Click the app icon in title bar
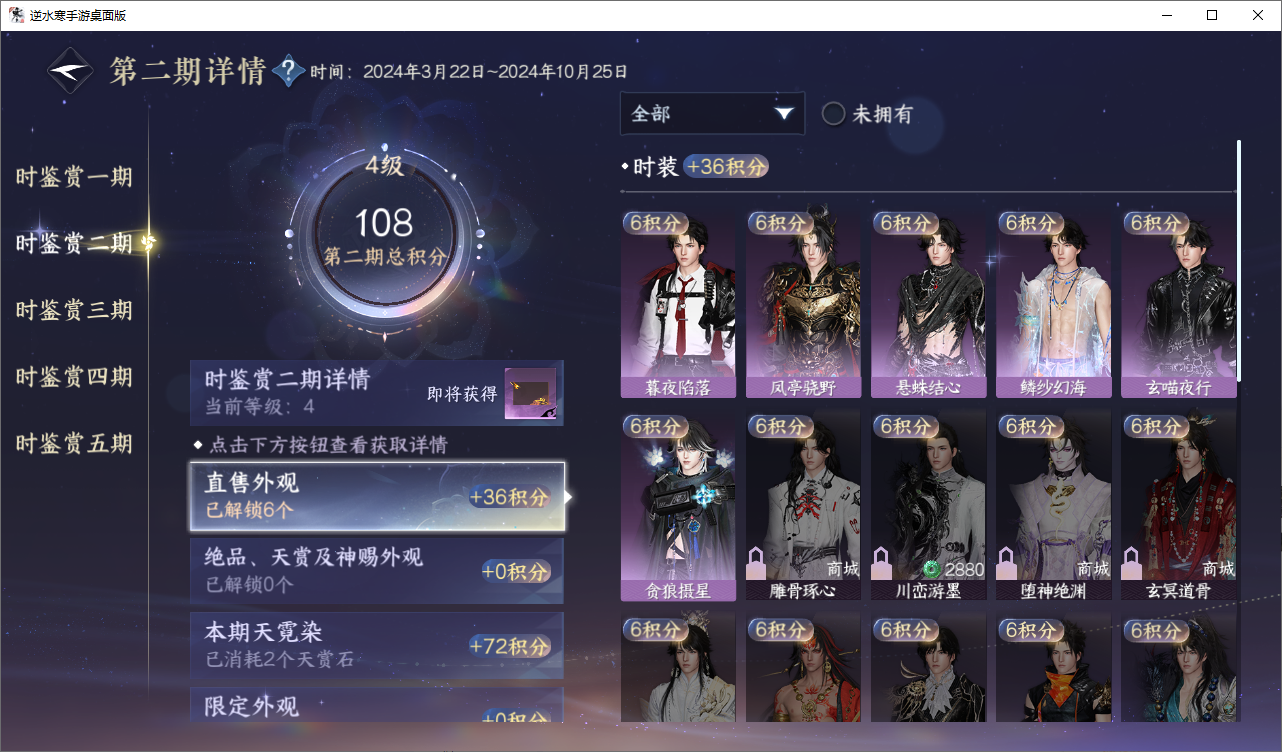Image resolution: width=1282 pixels, height=752 pixels. click(17, 15)
